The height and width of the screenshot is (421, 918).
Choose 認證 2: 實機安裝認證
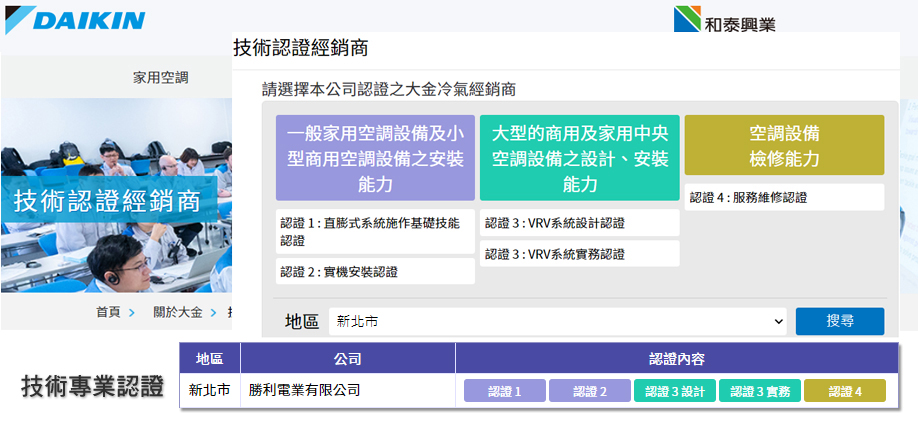pyautogui.click(x=375, y=272)
